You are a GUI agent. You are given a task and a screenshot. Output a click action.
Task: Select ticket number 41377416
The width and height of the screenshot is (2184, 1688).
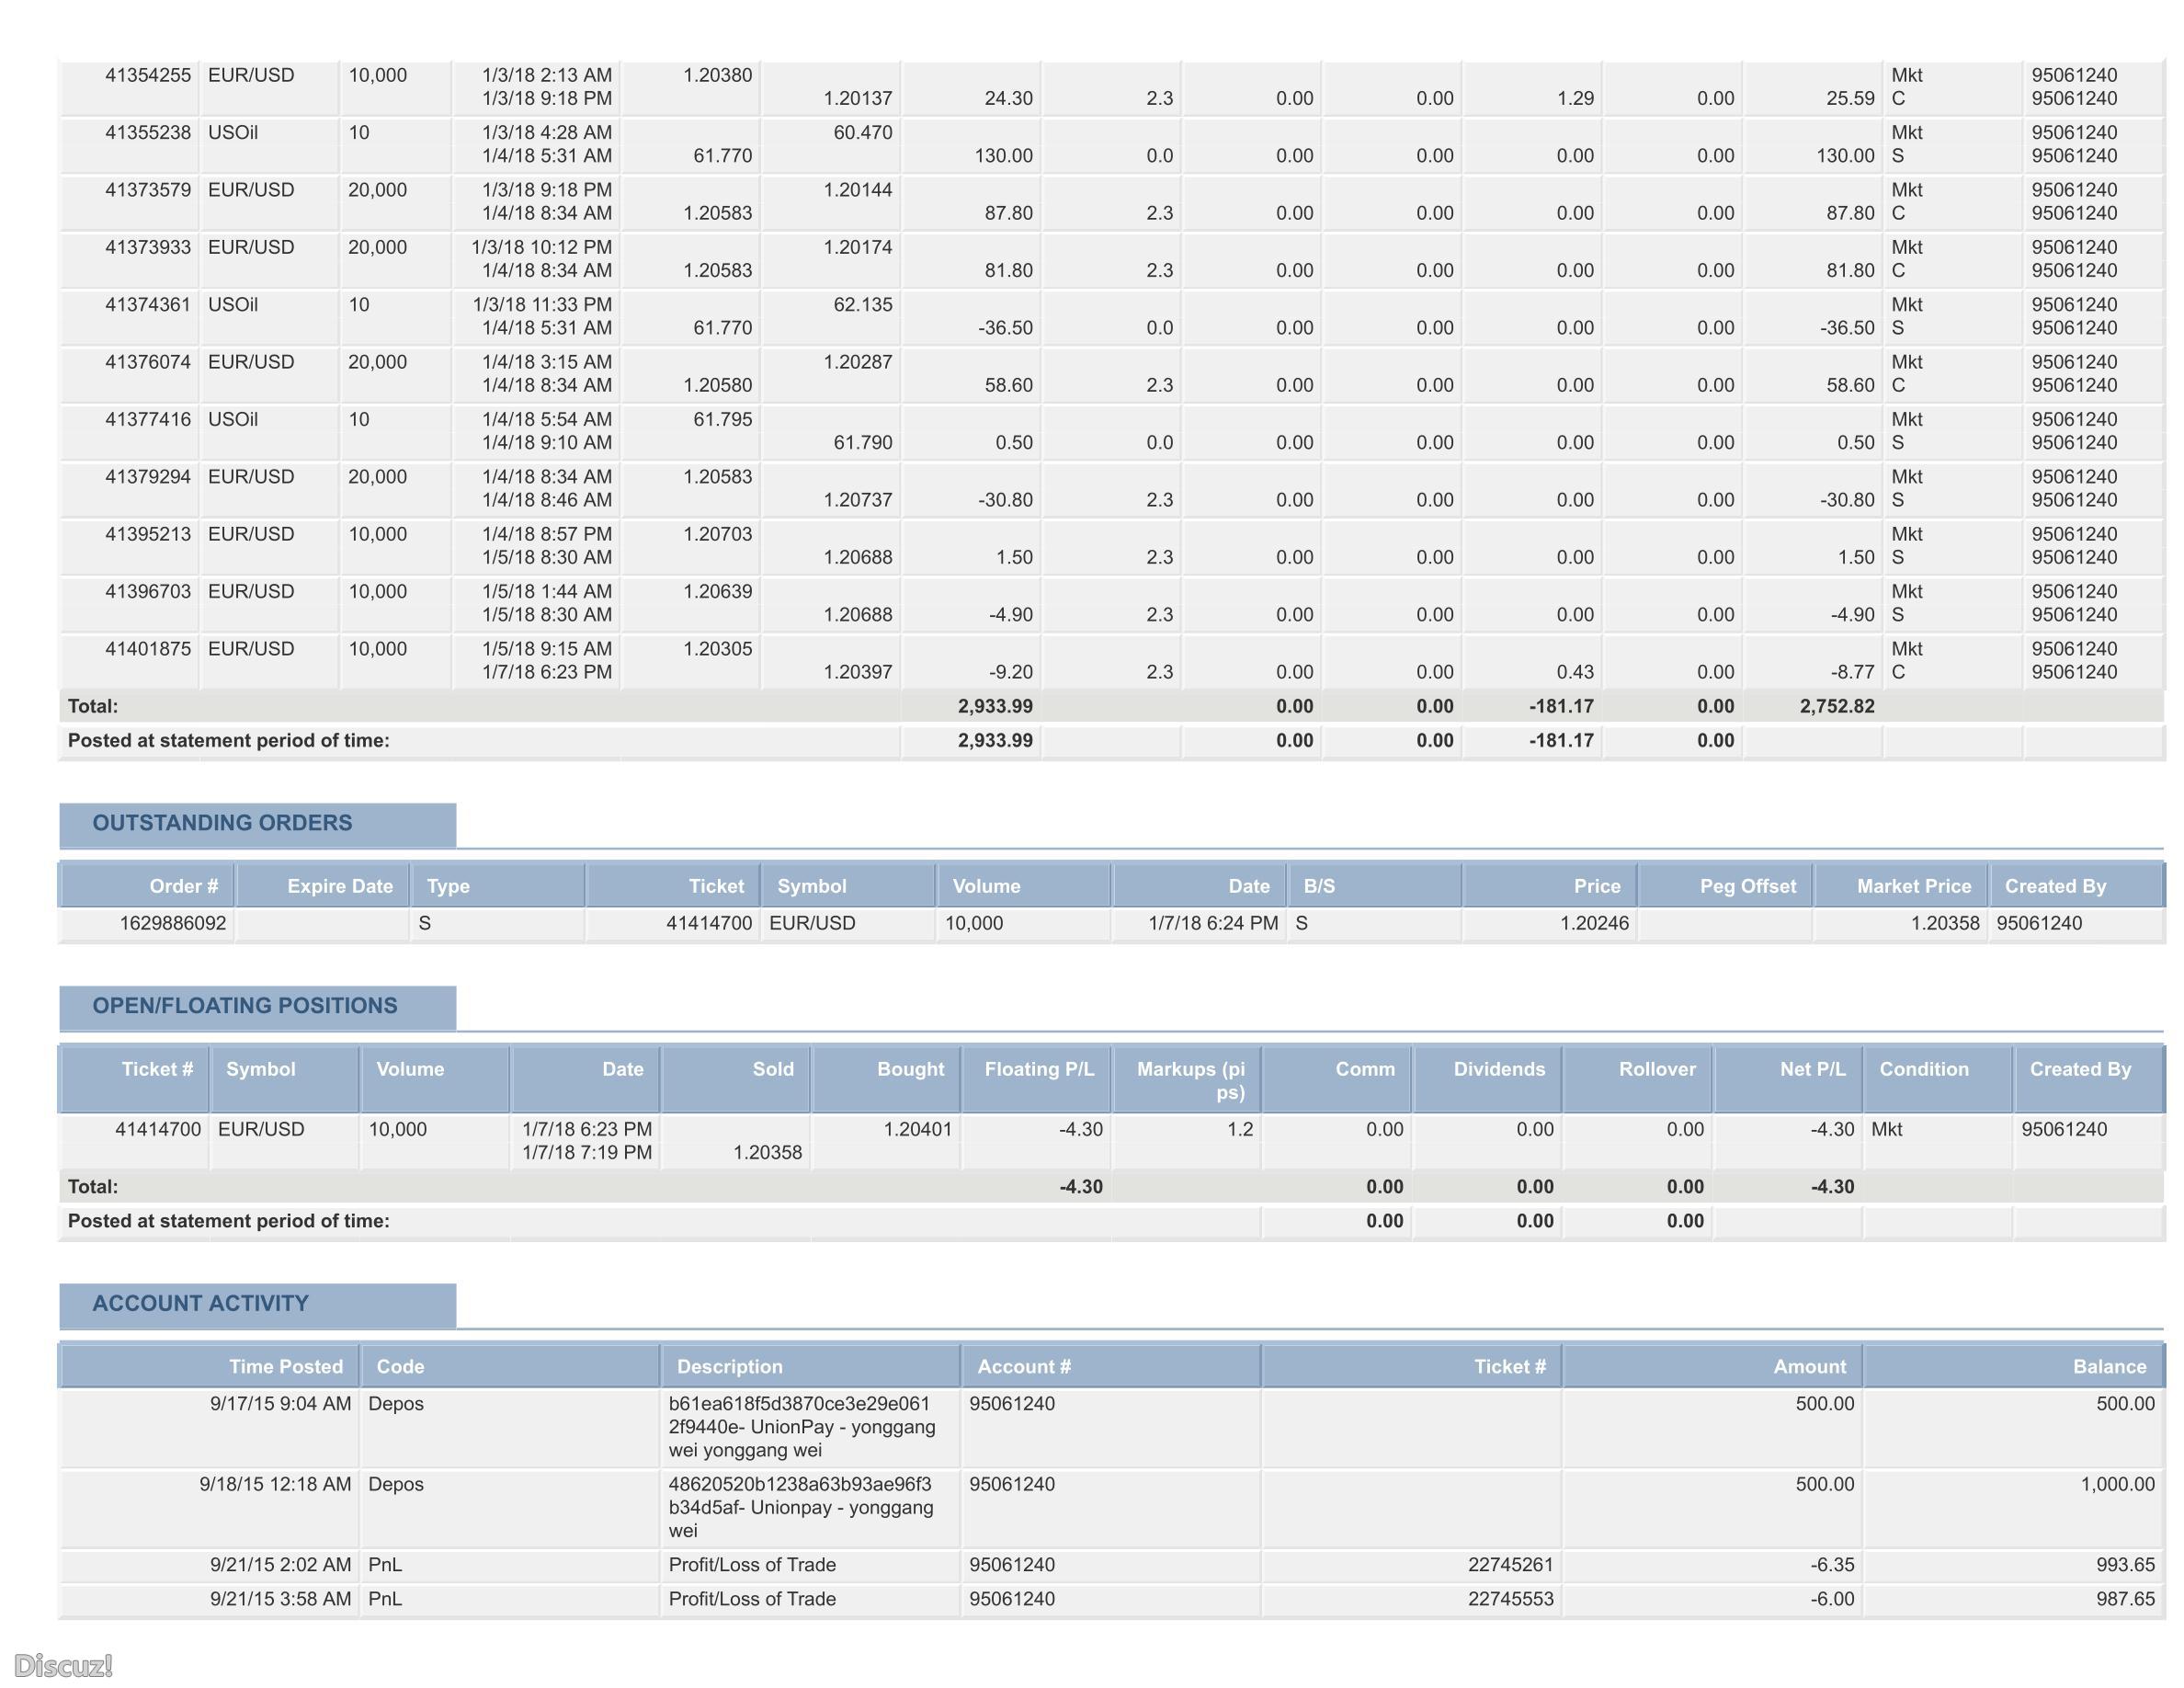[148, 419]
